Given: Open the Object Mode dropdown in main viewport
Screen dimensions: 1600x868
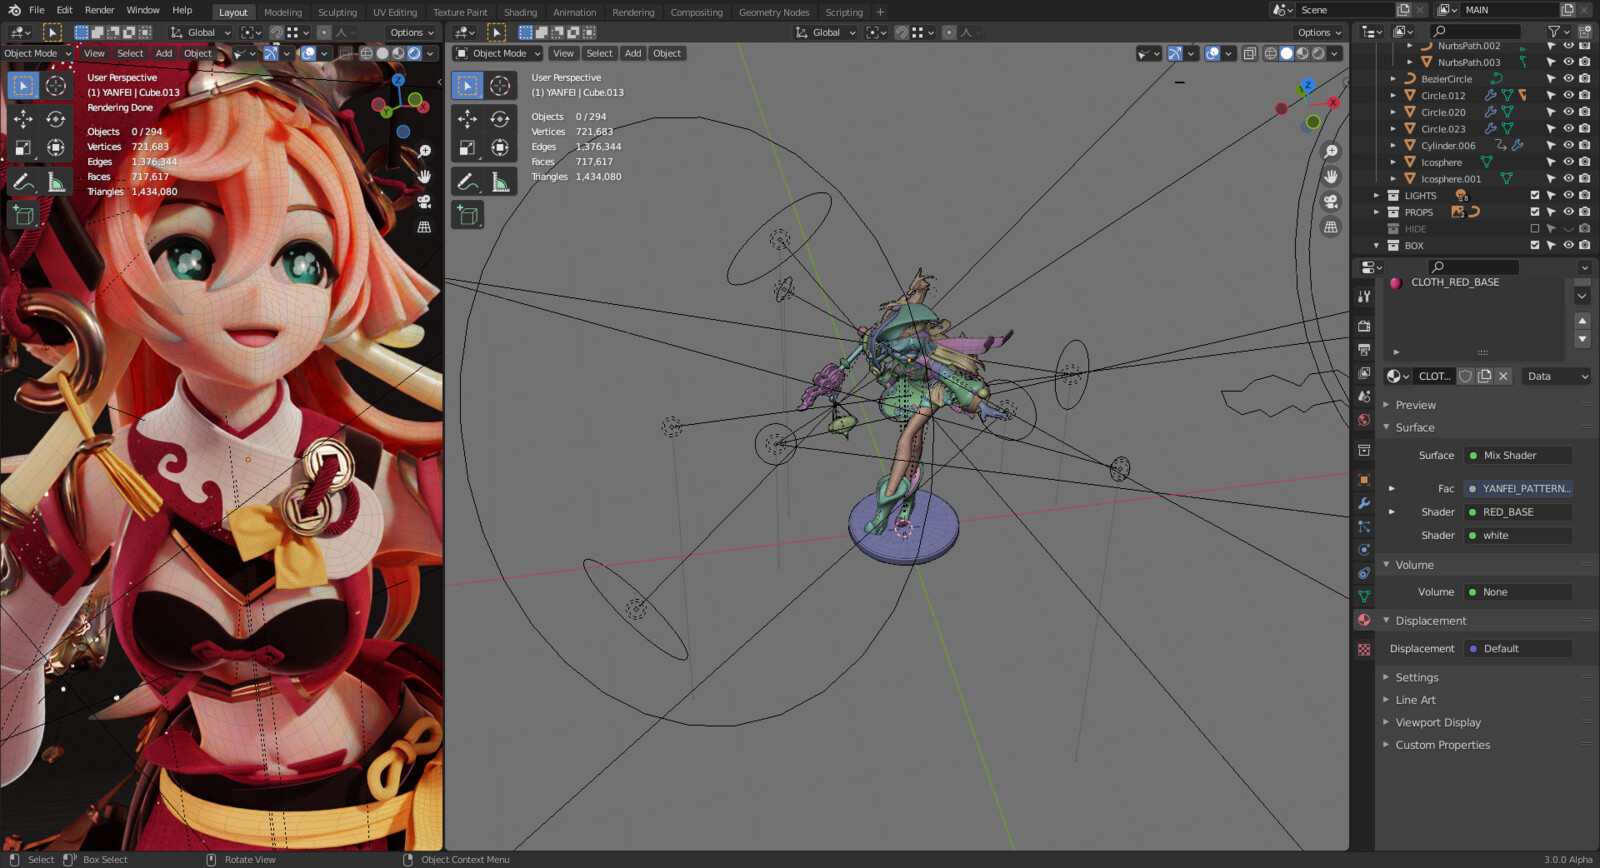Looking at the screenshot, I should point(498,53).
